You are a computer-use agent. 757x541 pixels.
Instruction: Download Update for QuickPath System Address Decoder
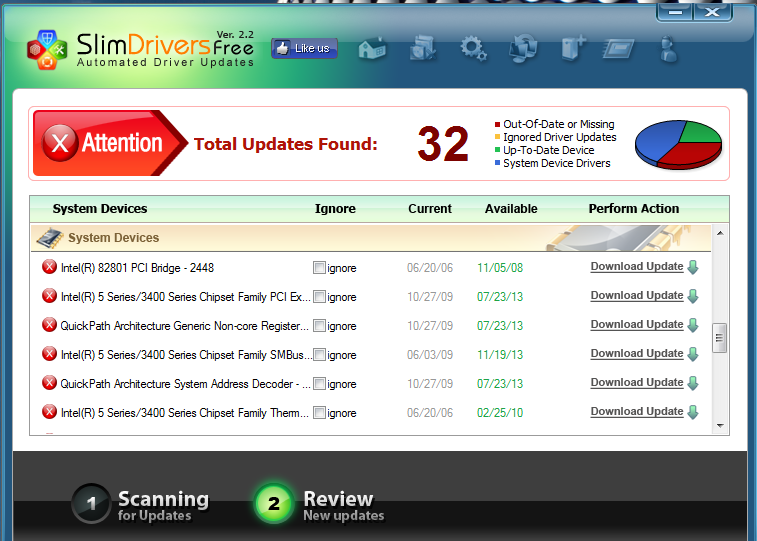637,382
